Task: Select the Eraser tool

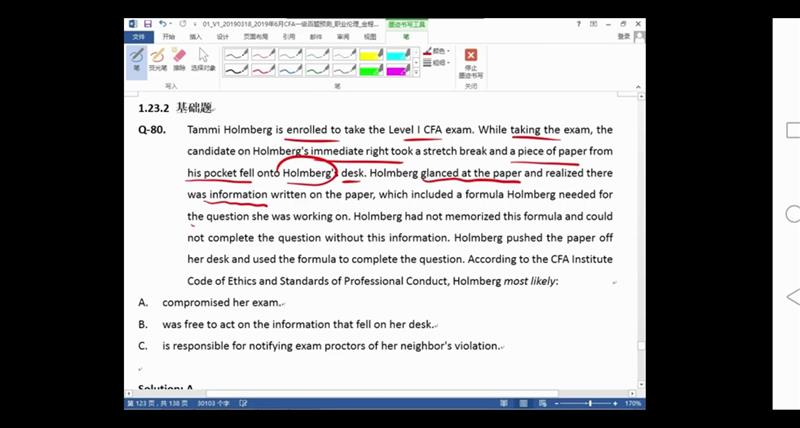Action: [x=179, y=60]
